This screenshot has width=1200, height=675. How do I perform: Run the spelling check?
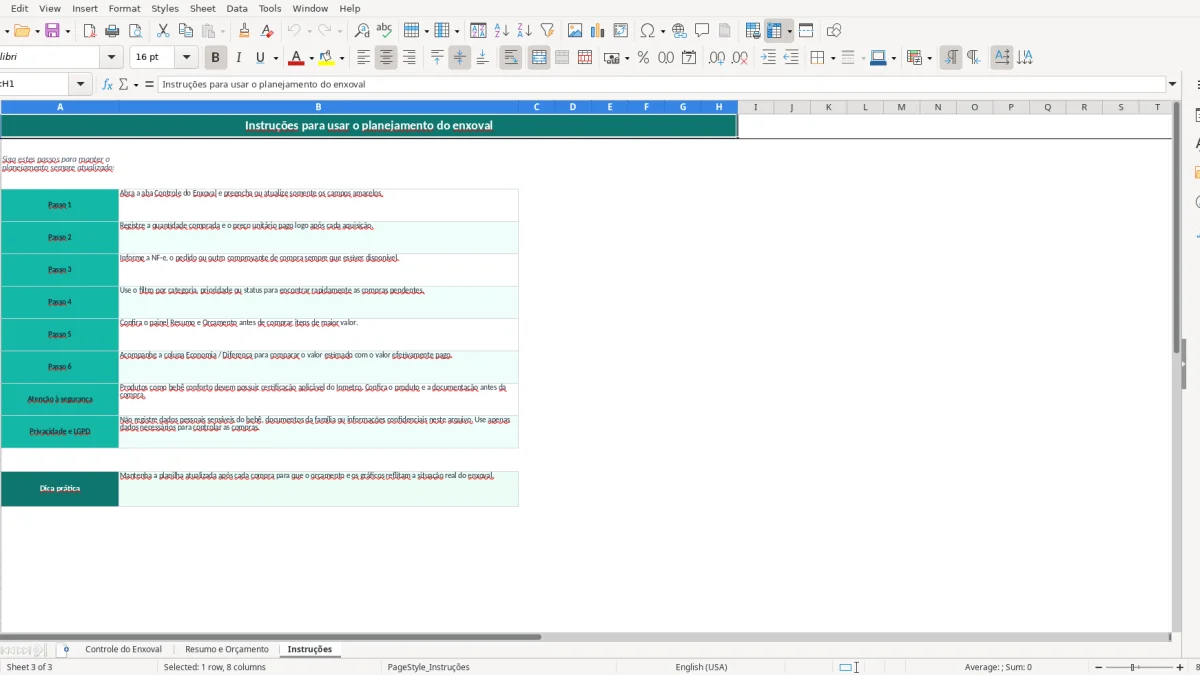coord(384,31)
